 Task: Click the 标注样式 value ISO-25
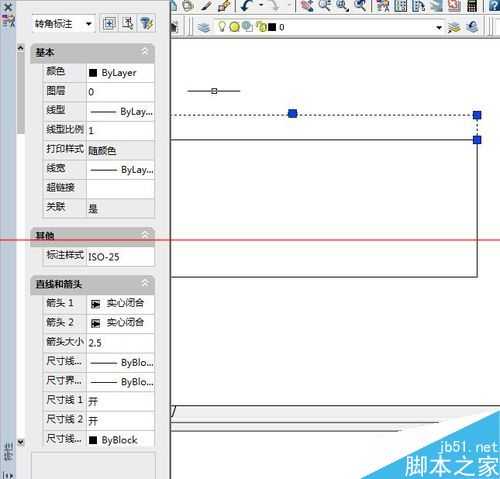click(x=120, y=257)
